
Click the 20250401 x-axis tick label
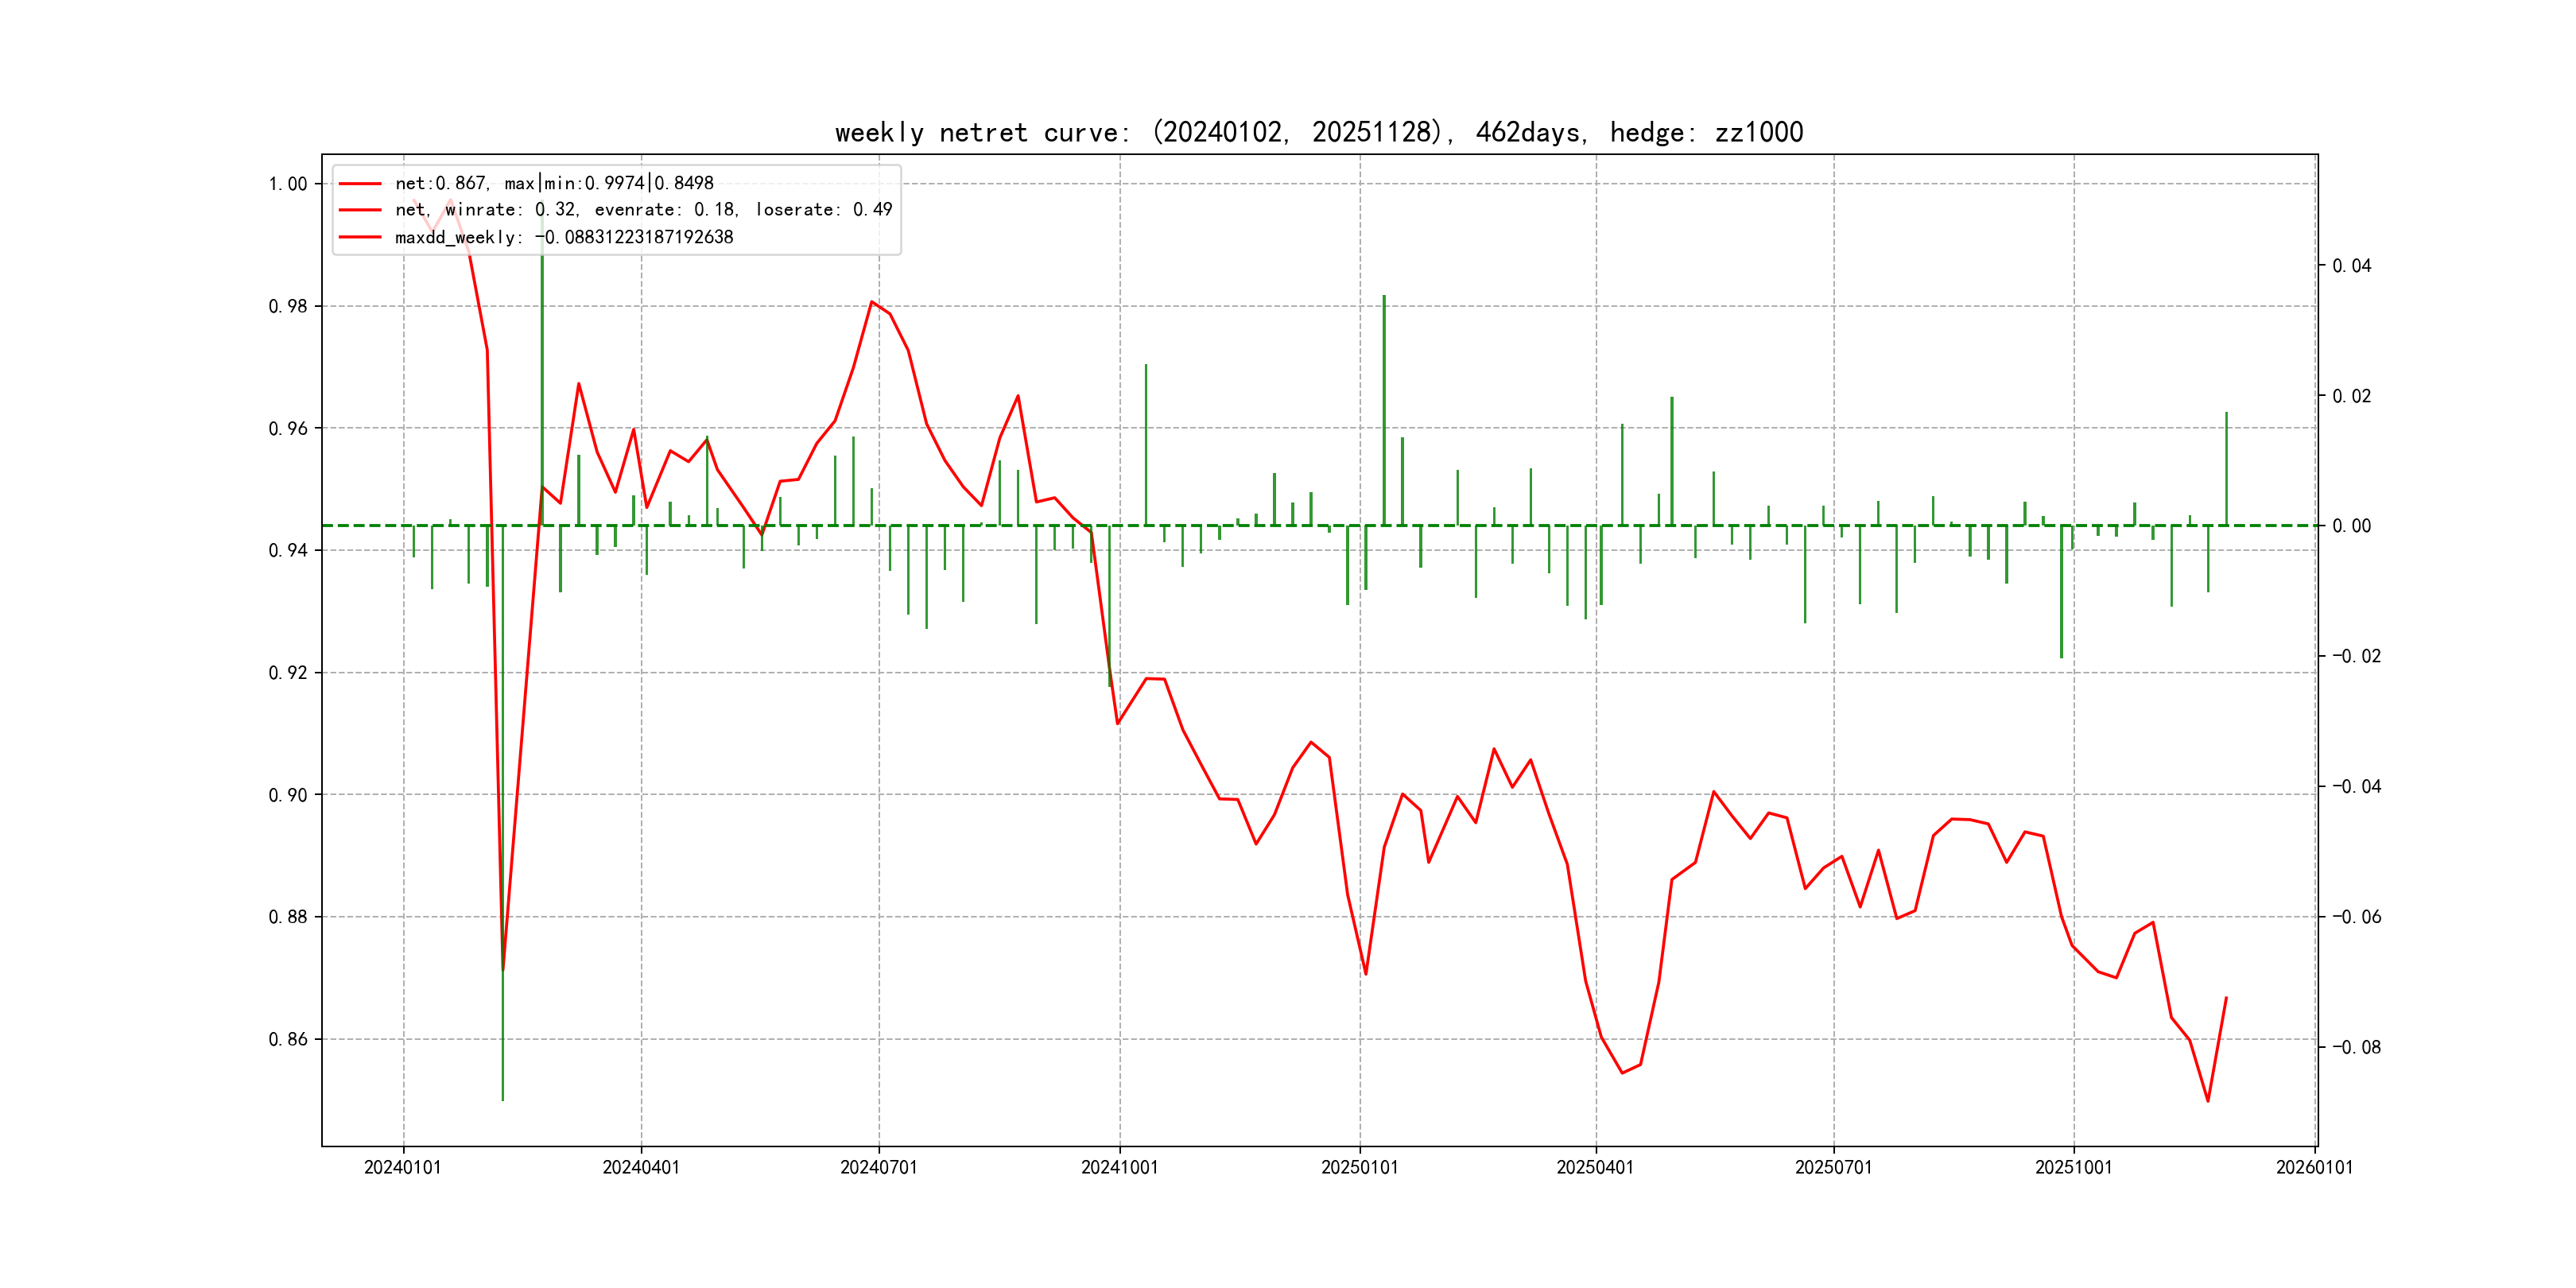pos(1595,1167)
